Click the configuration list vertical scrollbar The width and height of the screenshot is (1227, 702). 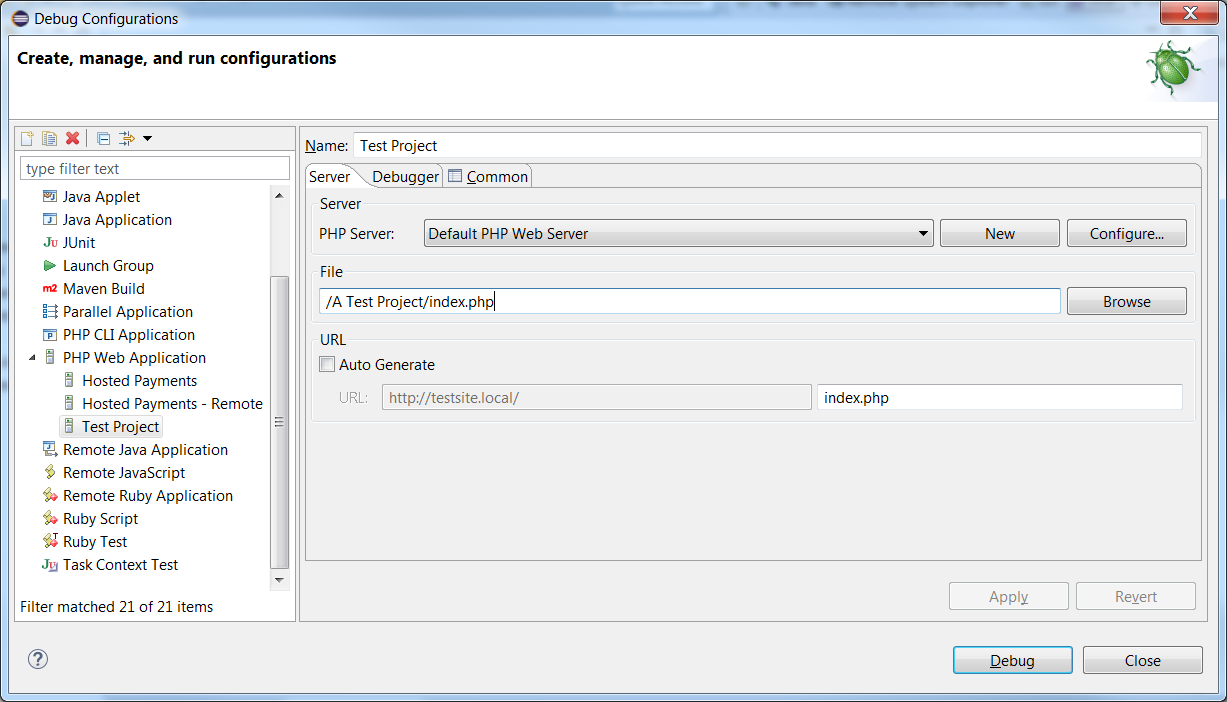click(x=280, y=420)
